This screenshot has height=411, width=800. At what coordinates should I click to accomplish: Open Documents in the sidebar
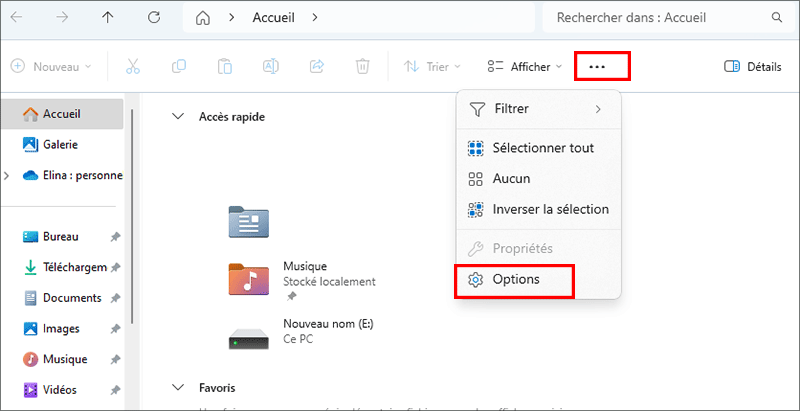pos(62,298)
